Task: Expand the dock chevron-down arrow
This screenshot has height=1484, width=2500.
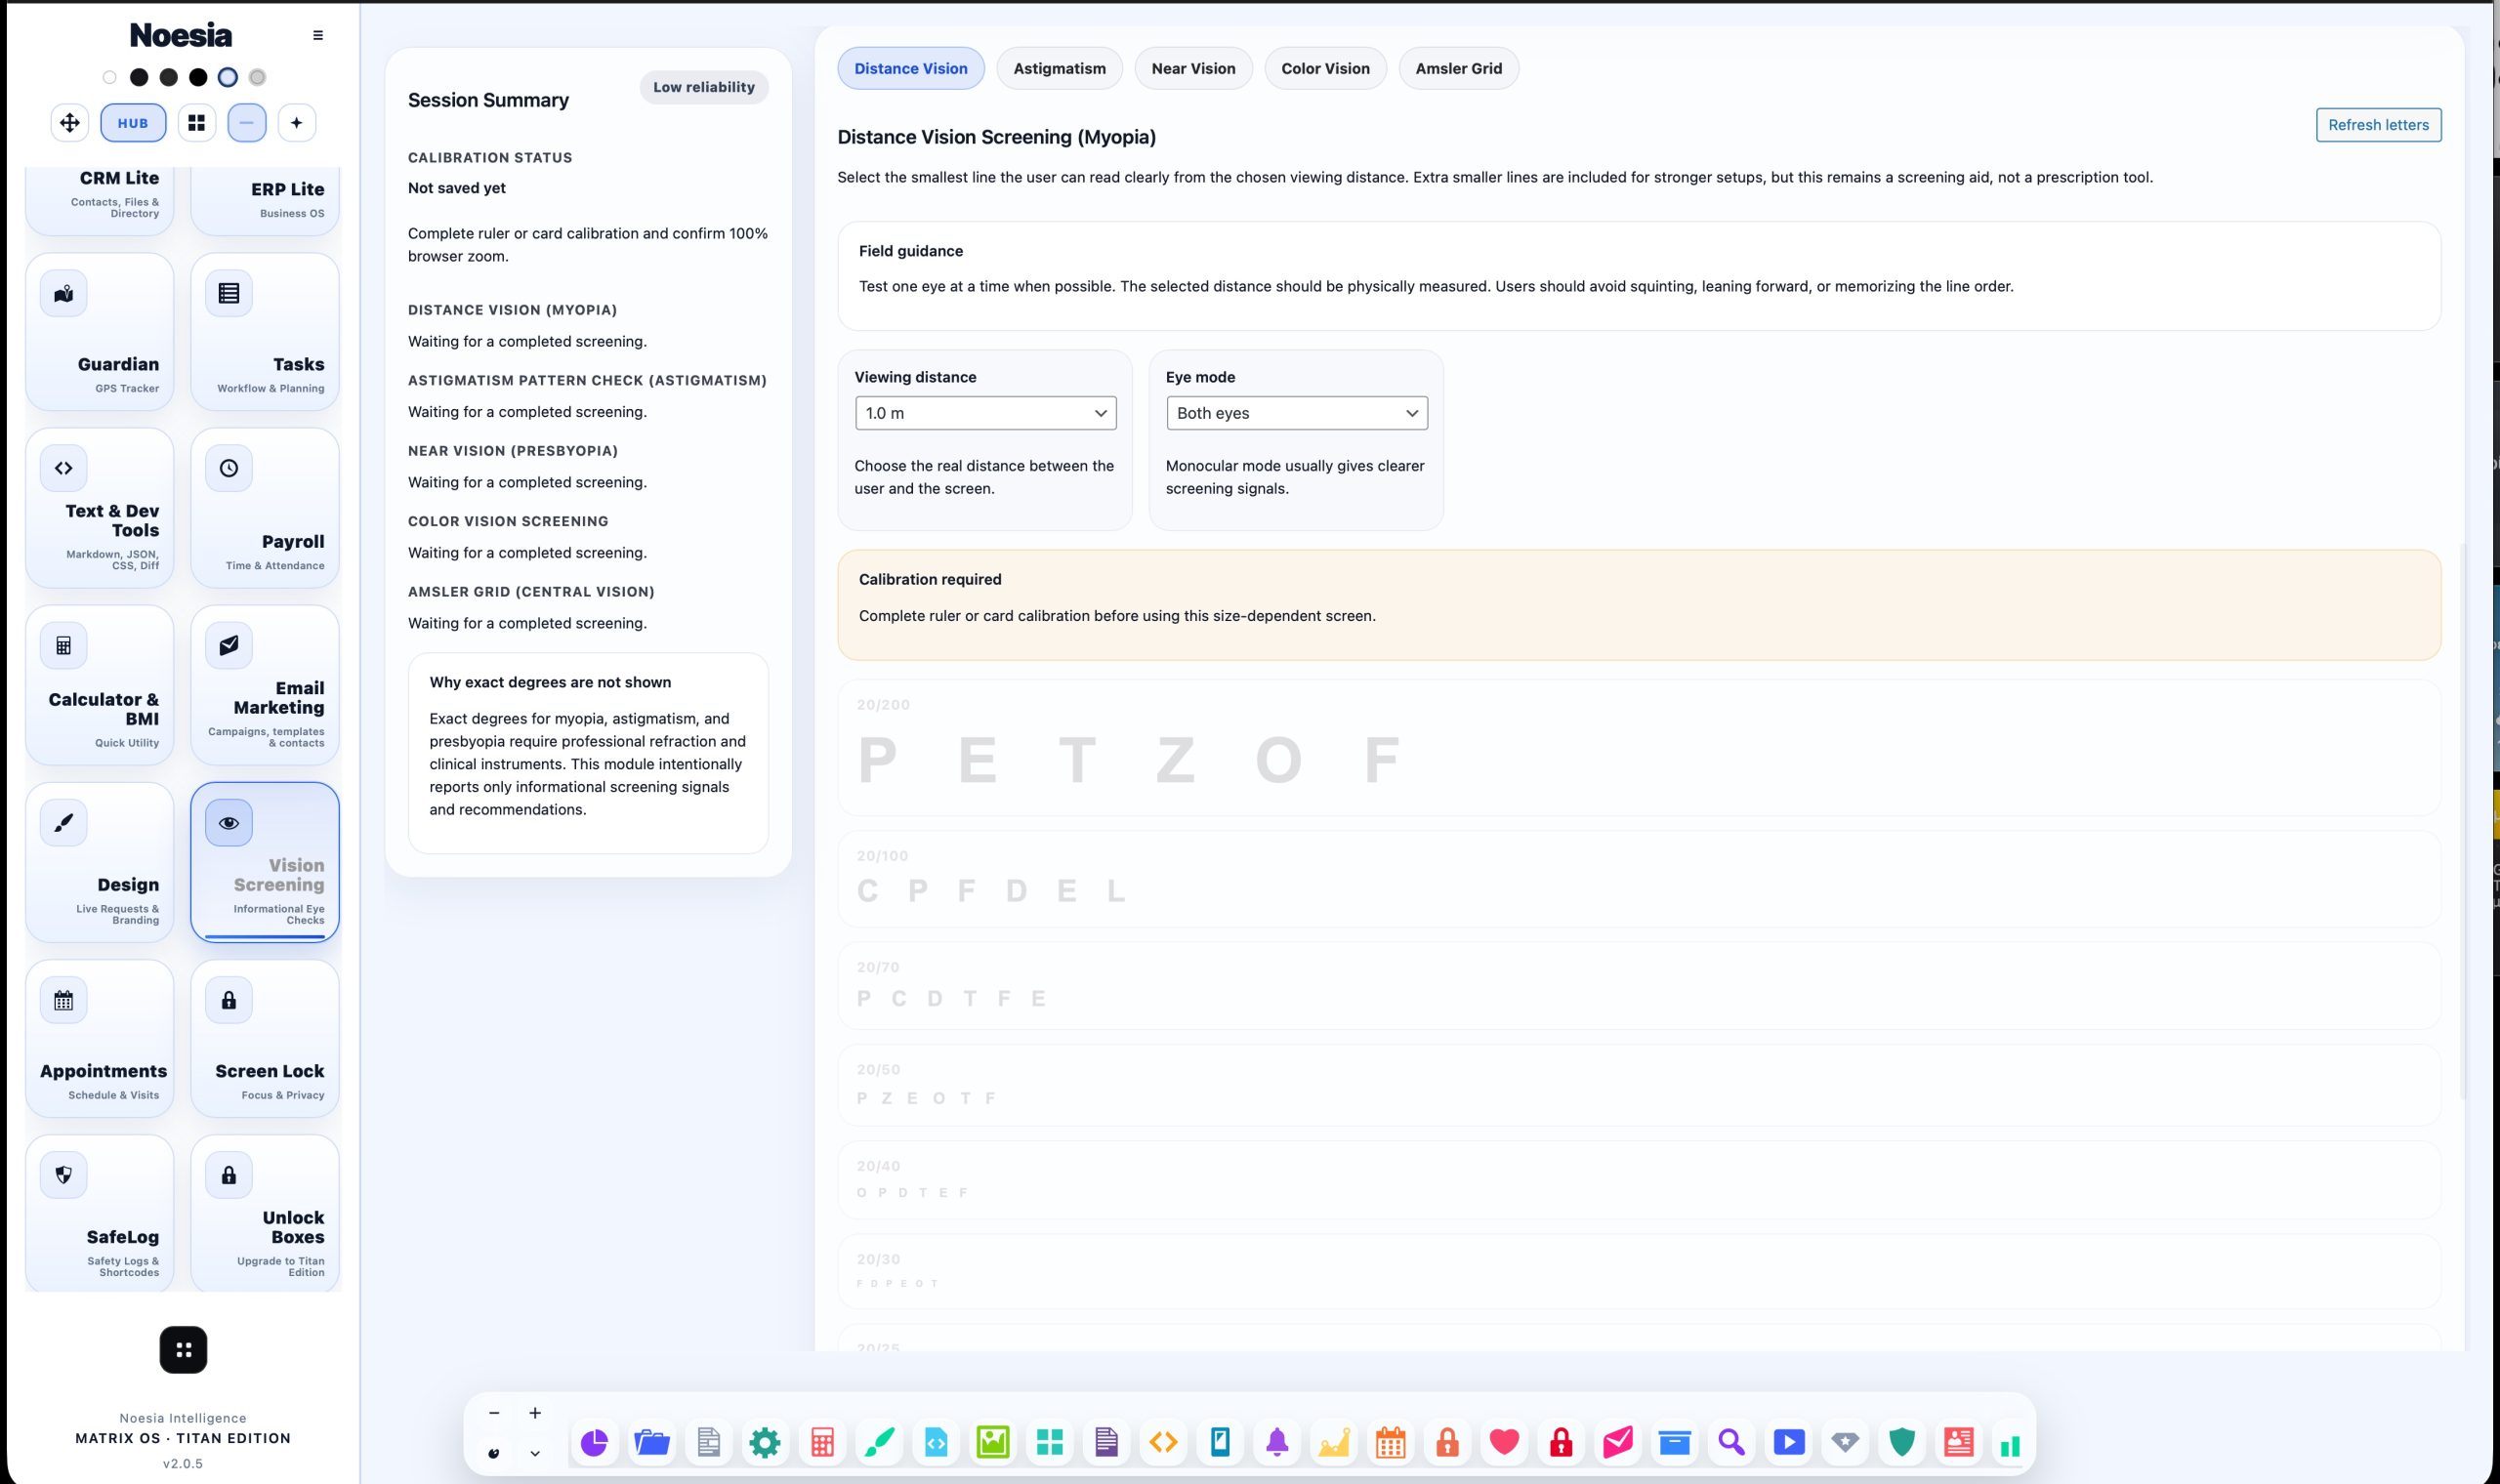Action: [535, 1453]
